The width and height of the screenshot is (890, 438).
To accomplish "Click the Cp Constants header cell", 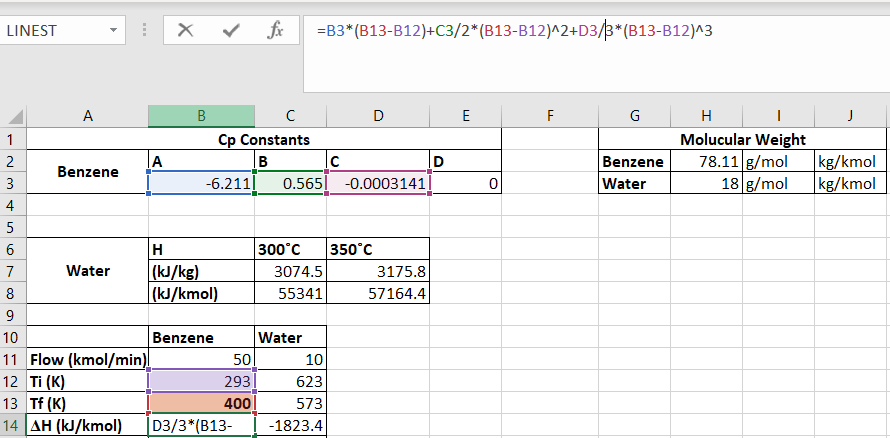I will (263, 139).
